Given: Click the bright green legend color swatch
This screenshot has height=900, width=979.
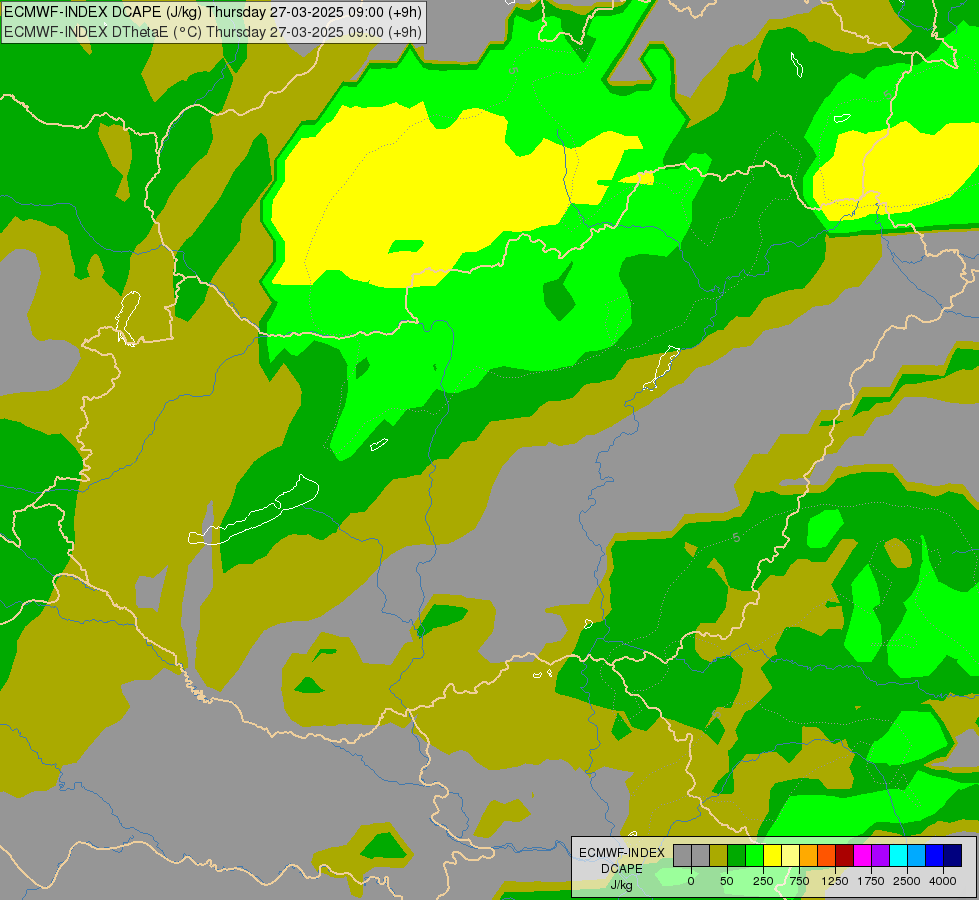Looking at the screenshot, I should pyautogui.click(x=755, y=855).
